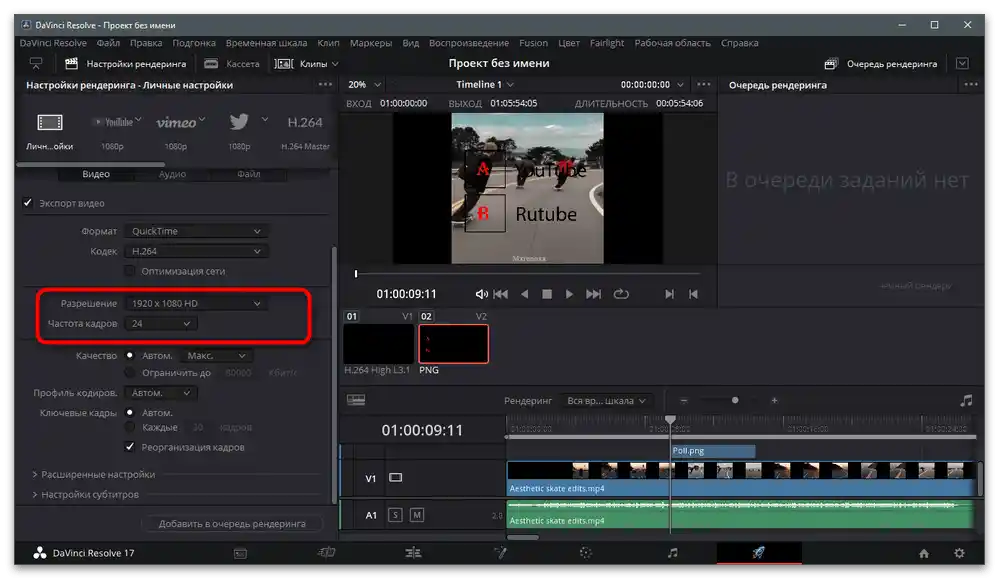
Task: Toggle the Frame Reordering checkbox
Action: click(129, 447)
